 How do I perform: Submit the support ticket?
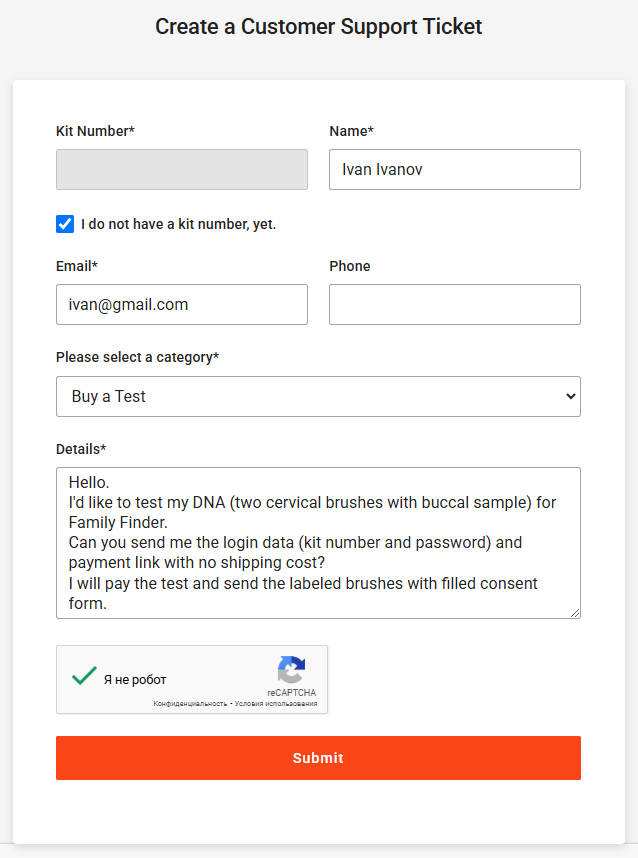[318, 758]
